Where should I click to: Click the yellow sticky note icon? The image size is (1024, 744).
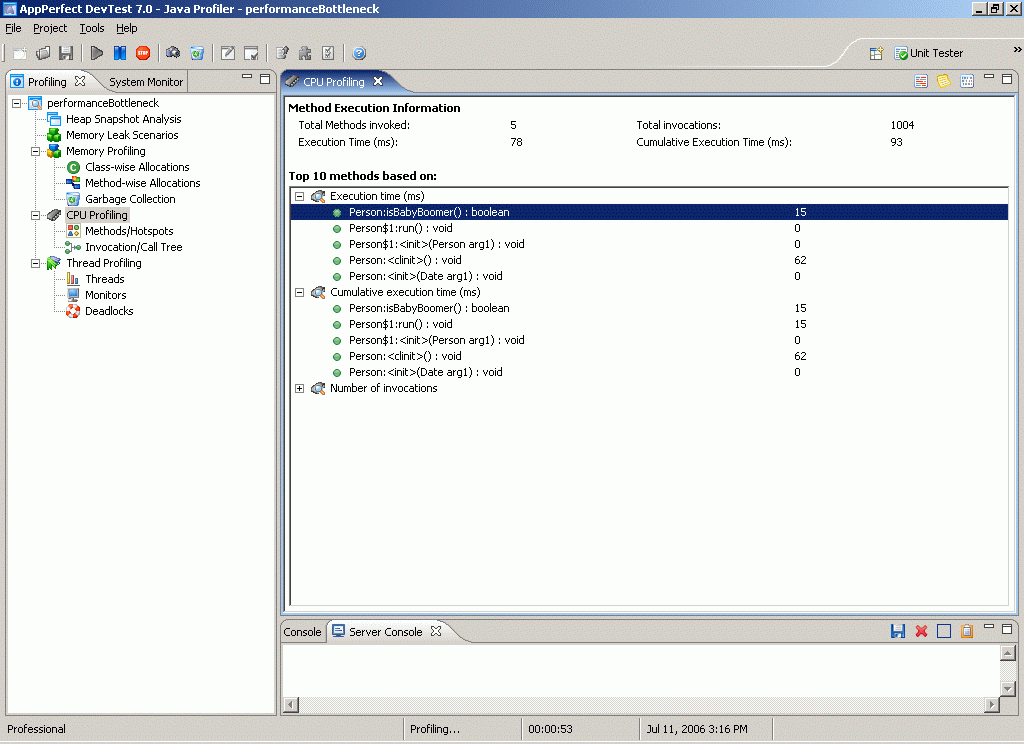tap(944, 81)
